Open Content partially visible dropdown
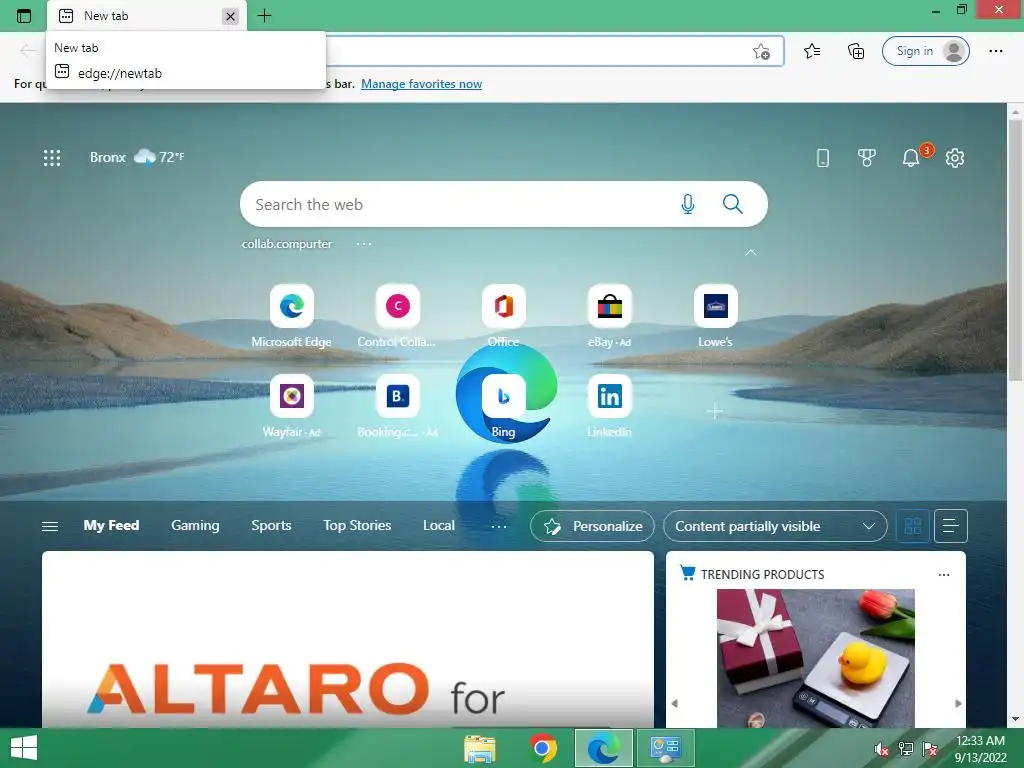1024x768 pixels. (x=775, y=526)
